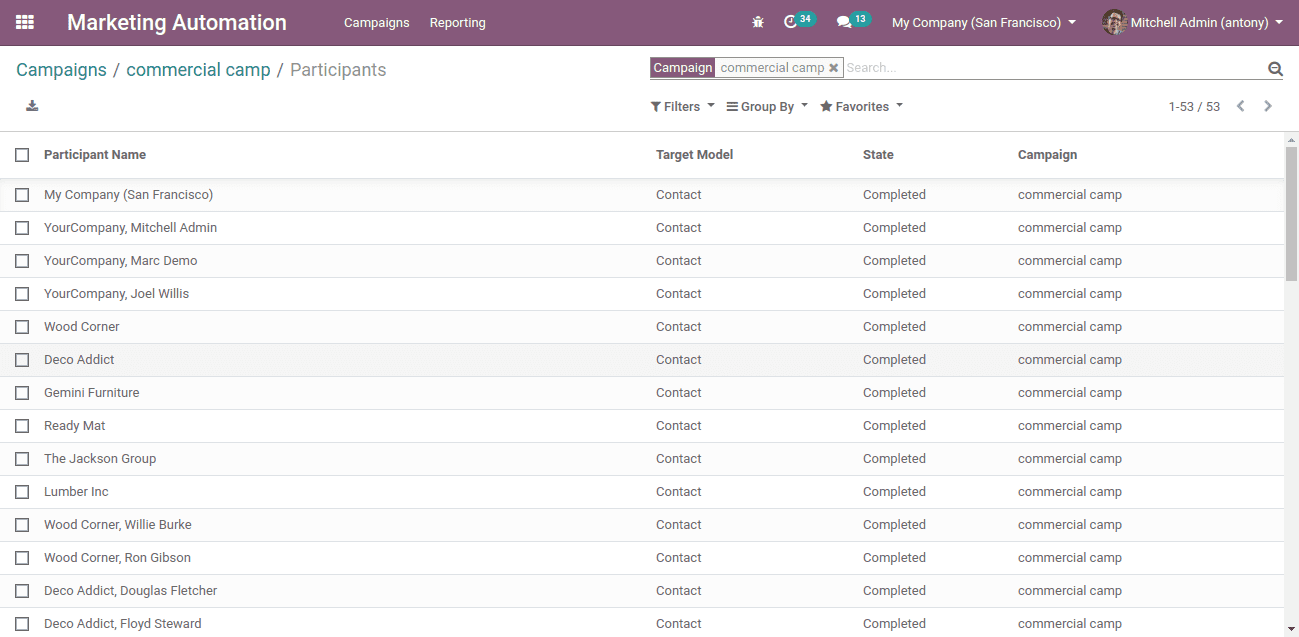Sort by Target Model column
1299x637 pixels.
point(695,155)
